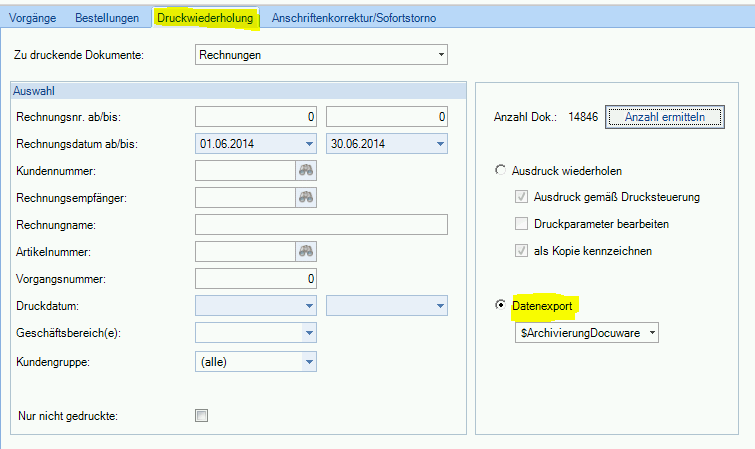Switch to the Vorgänge tab

(x=36, y=18)
